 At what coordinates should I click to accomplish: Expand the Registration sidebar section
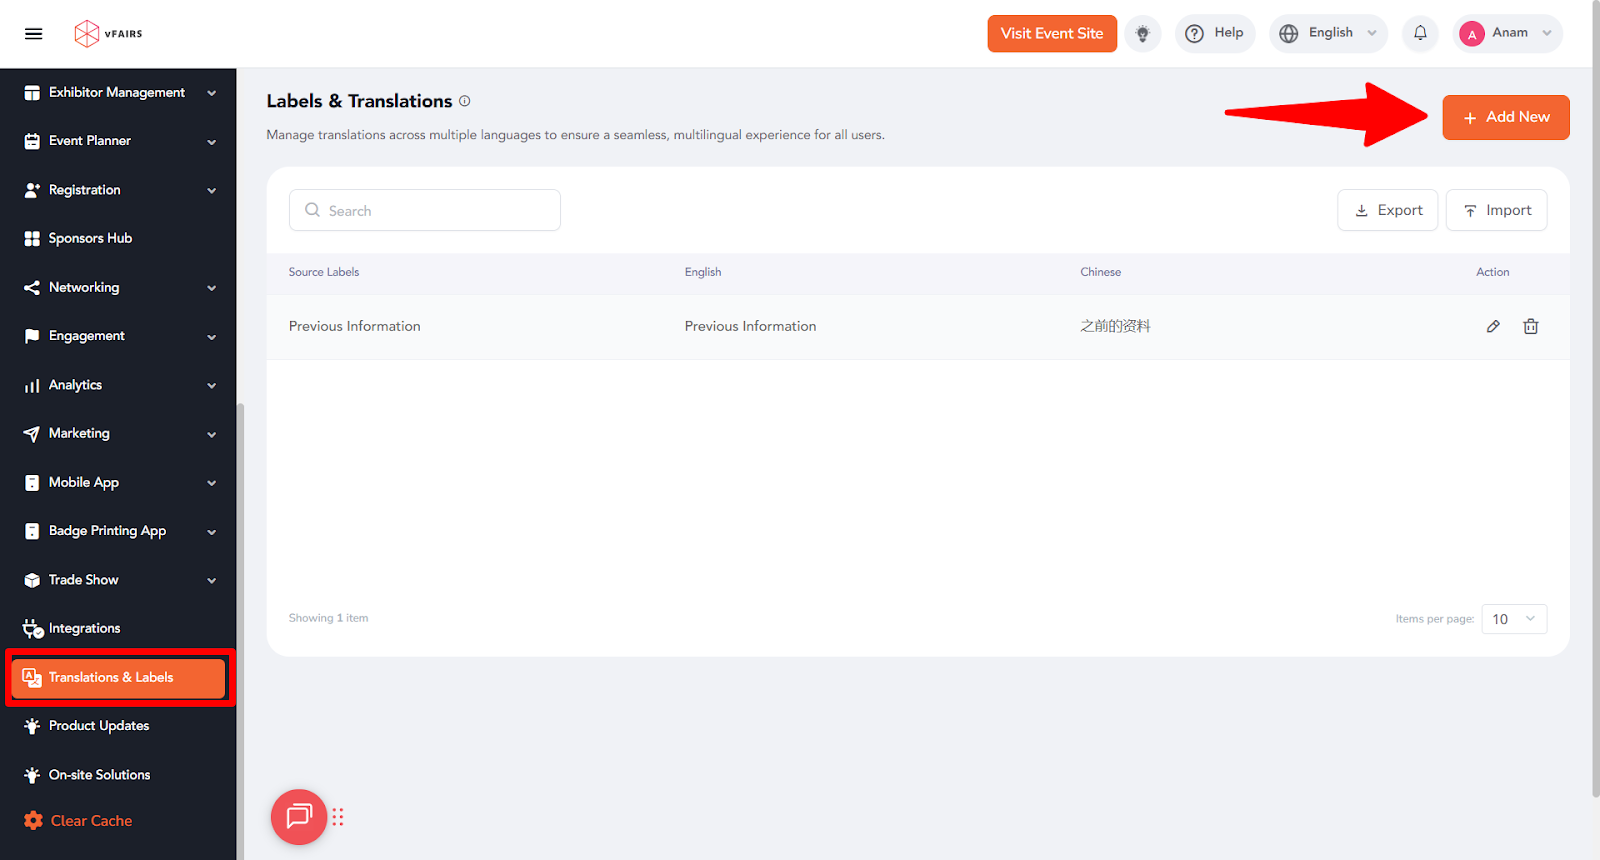coord(118,190)
